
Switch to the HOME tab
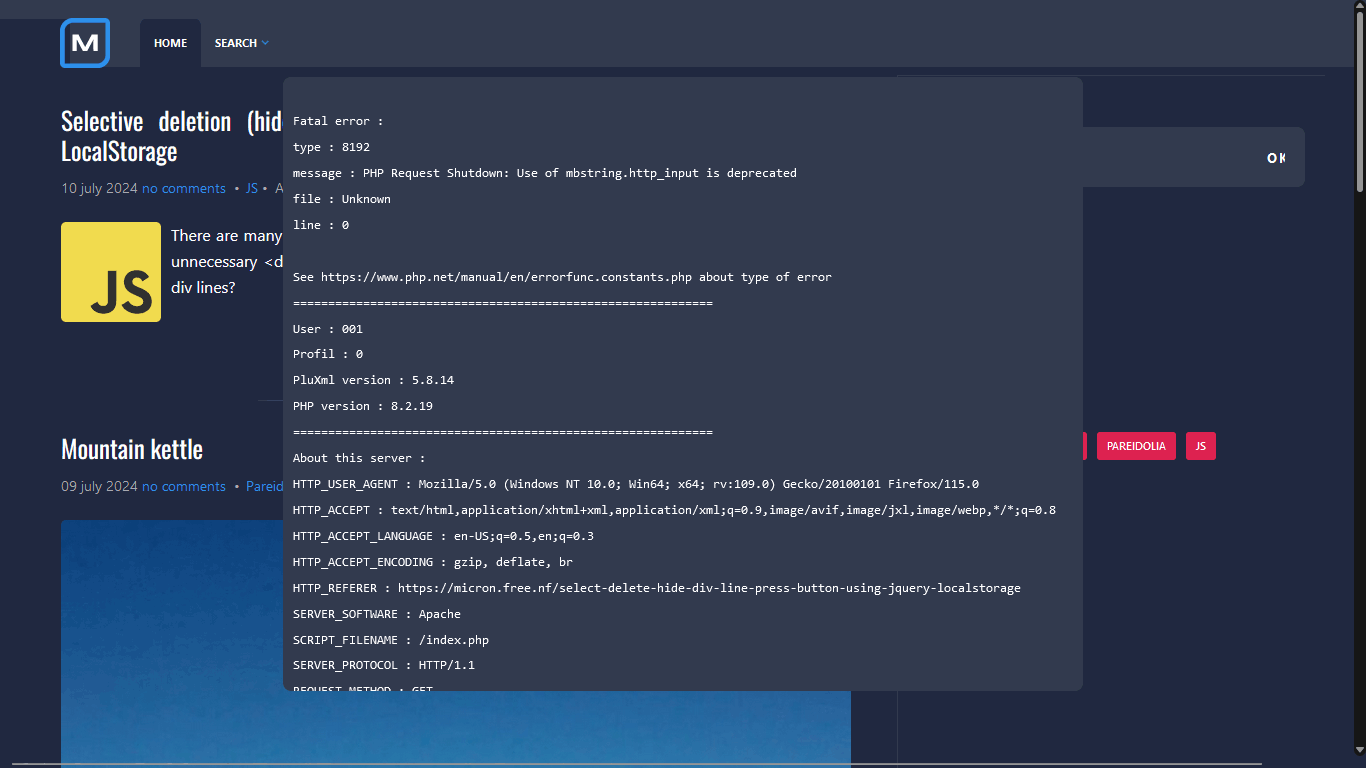tap(170, 43)
